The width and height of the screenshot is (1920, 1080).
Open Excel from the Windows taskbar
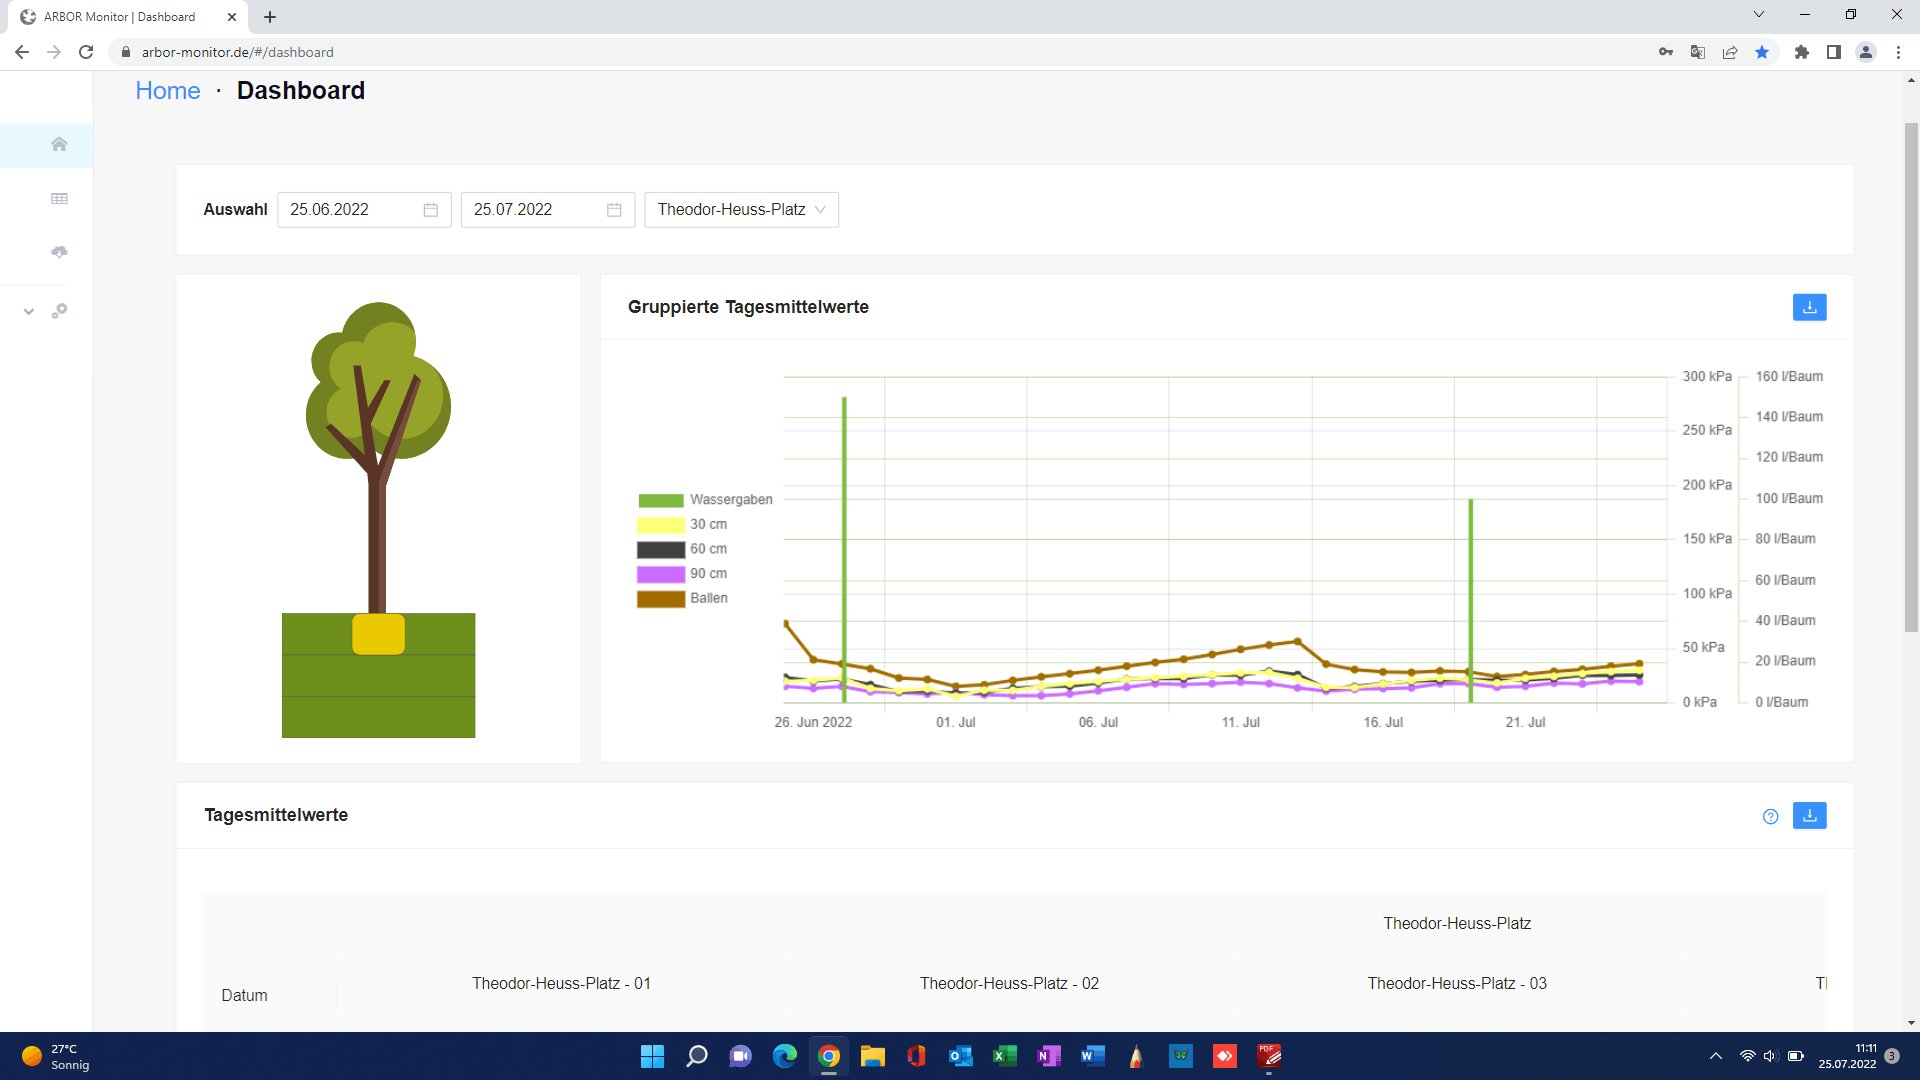(x=1004, y=1056)
